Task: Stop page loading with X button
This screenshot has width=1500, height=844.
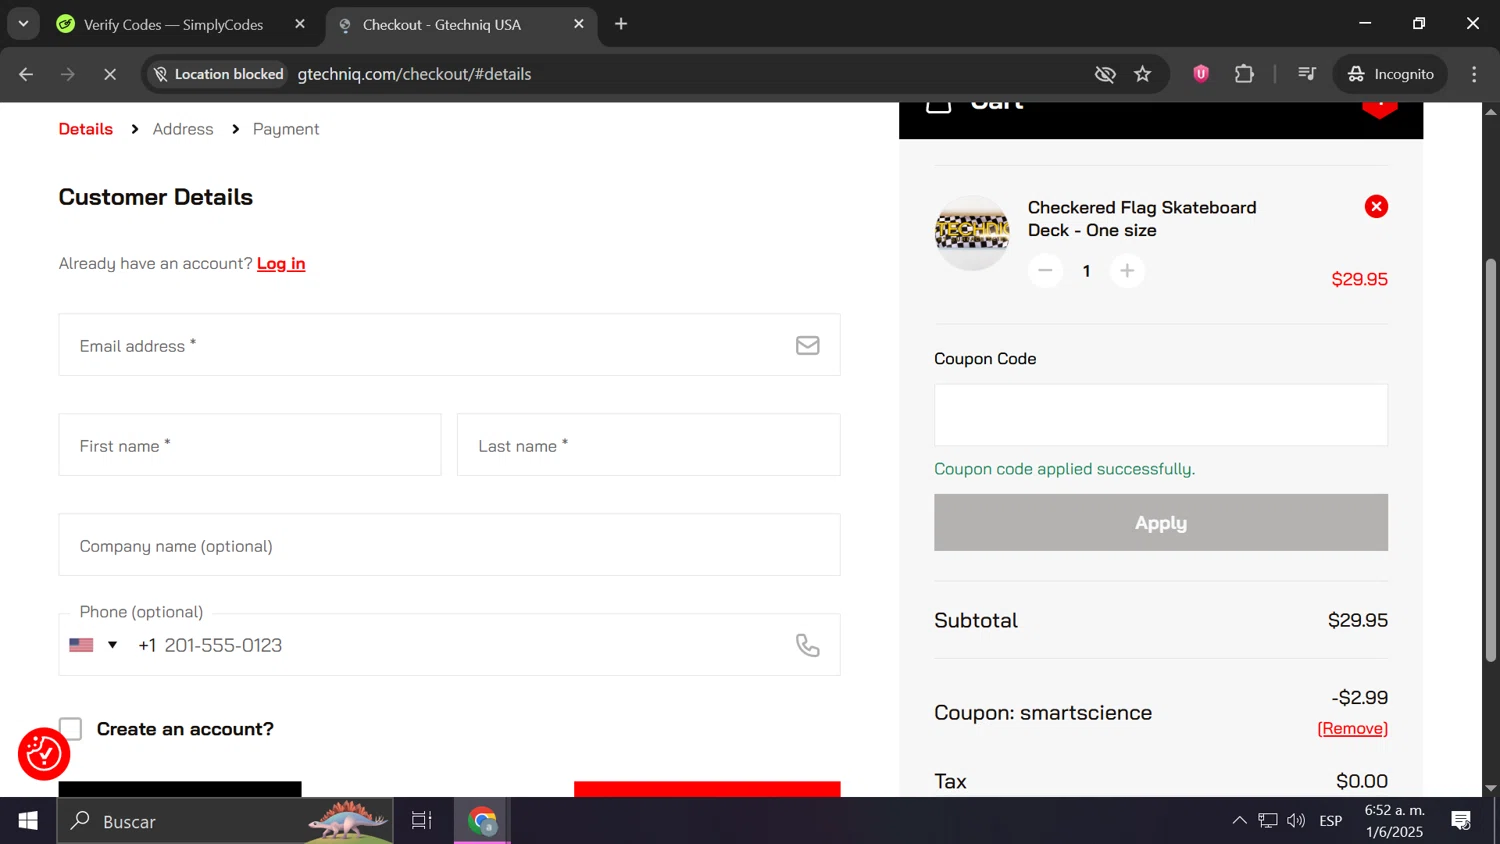Action: coord(110,74)
